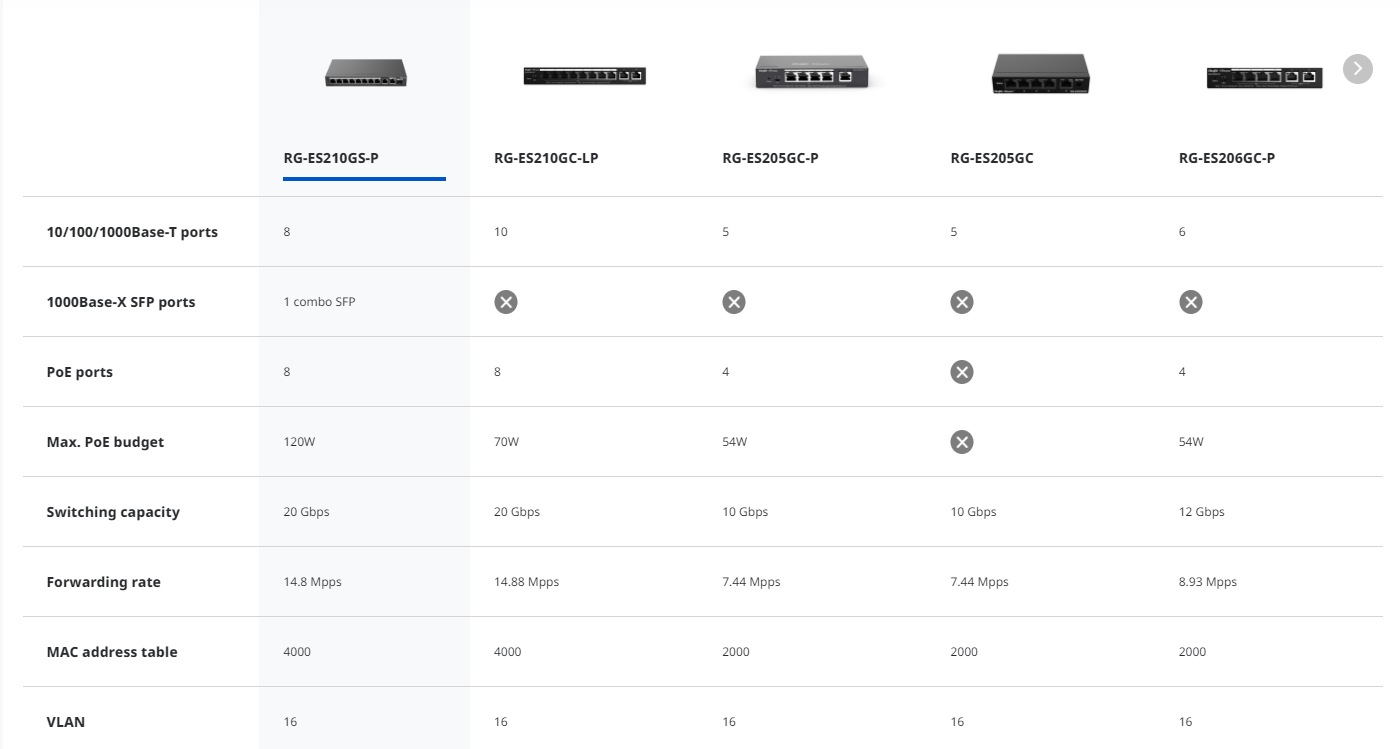Image resolution: width=1400 pixels, height=749 pixels.
Task: Click Base-T ports value 10 for RG-ES210GC-LP
Action: point(501,232)
